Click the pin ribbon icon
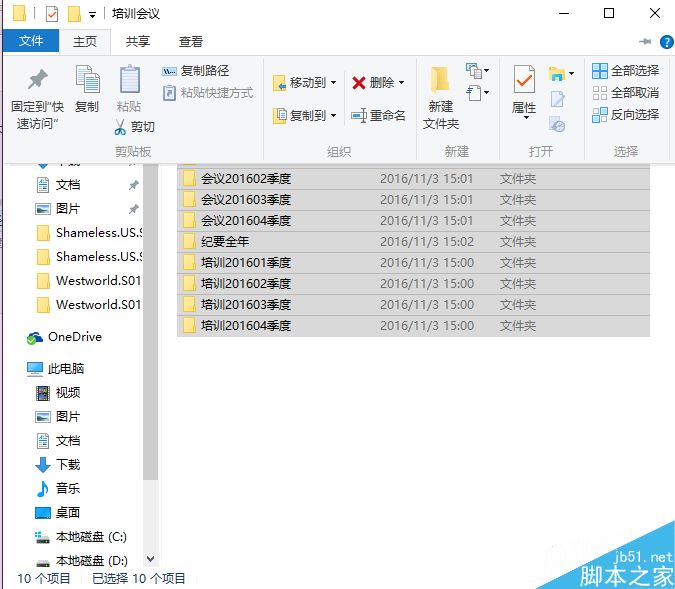Screen dimensions: 675x589 (x=645, y=41)
